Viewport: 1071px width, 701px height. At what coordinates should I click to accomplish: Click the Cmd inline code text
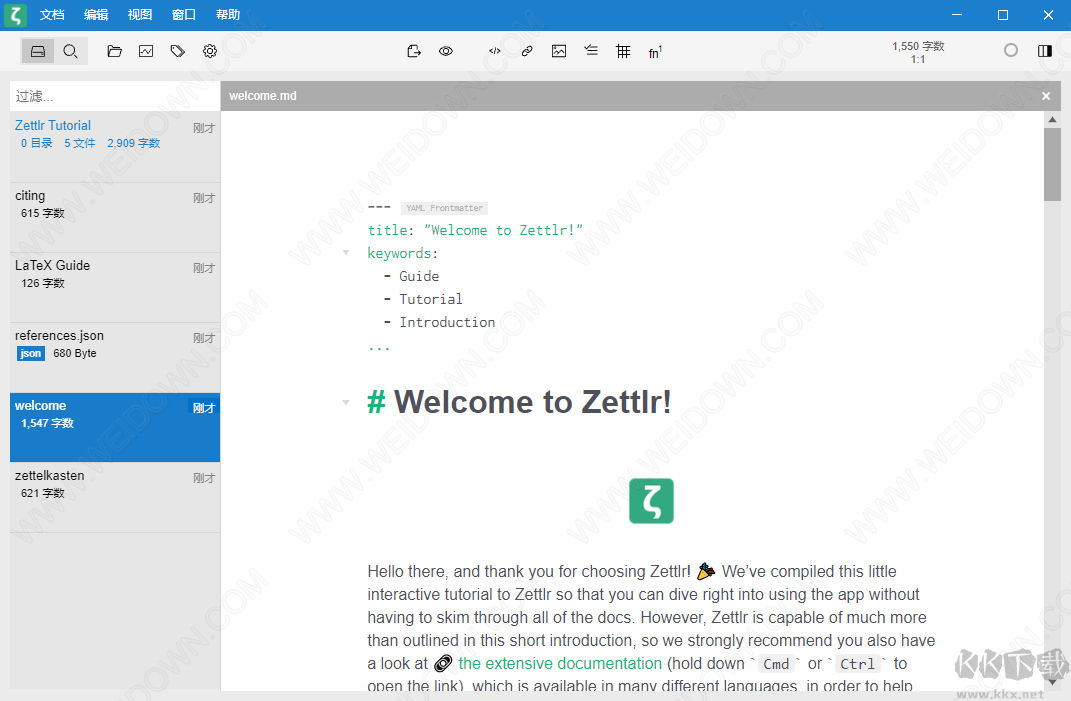coord(776,664)
